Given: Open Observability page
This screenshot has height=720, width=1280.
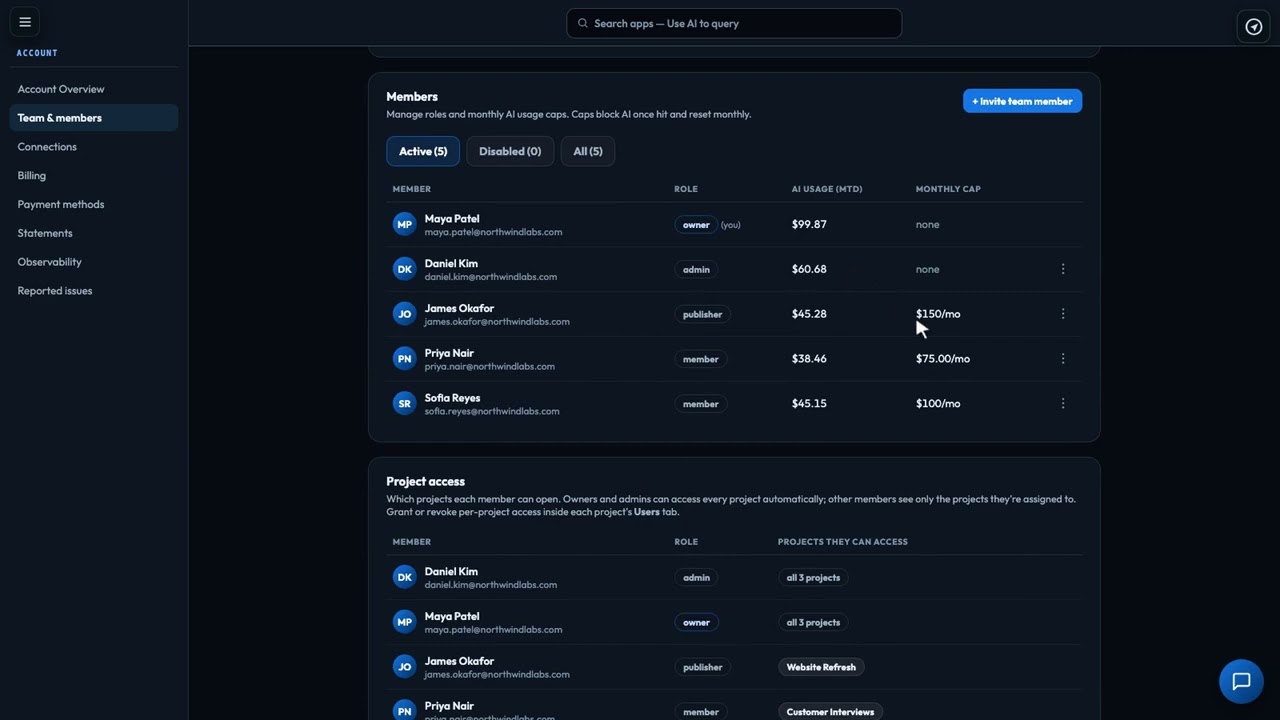Looking at the screenshot, I should (94, 262).
